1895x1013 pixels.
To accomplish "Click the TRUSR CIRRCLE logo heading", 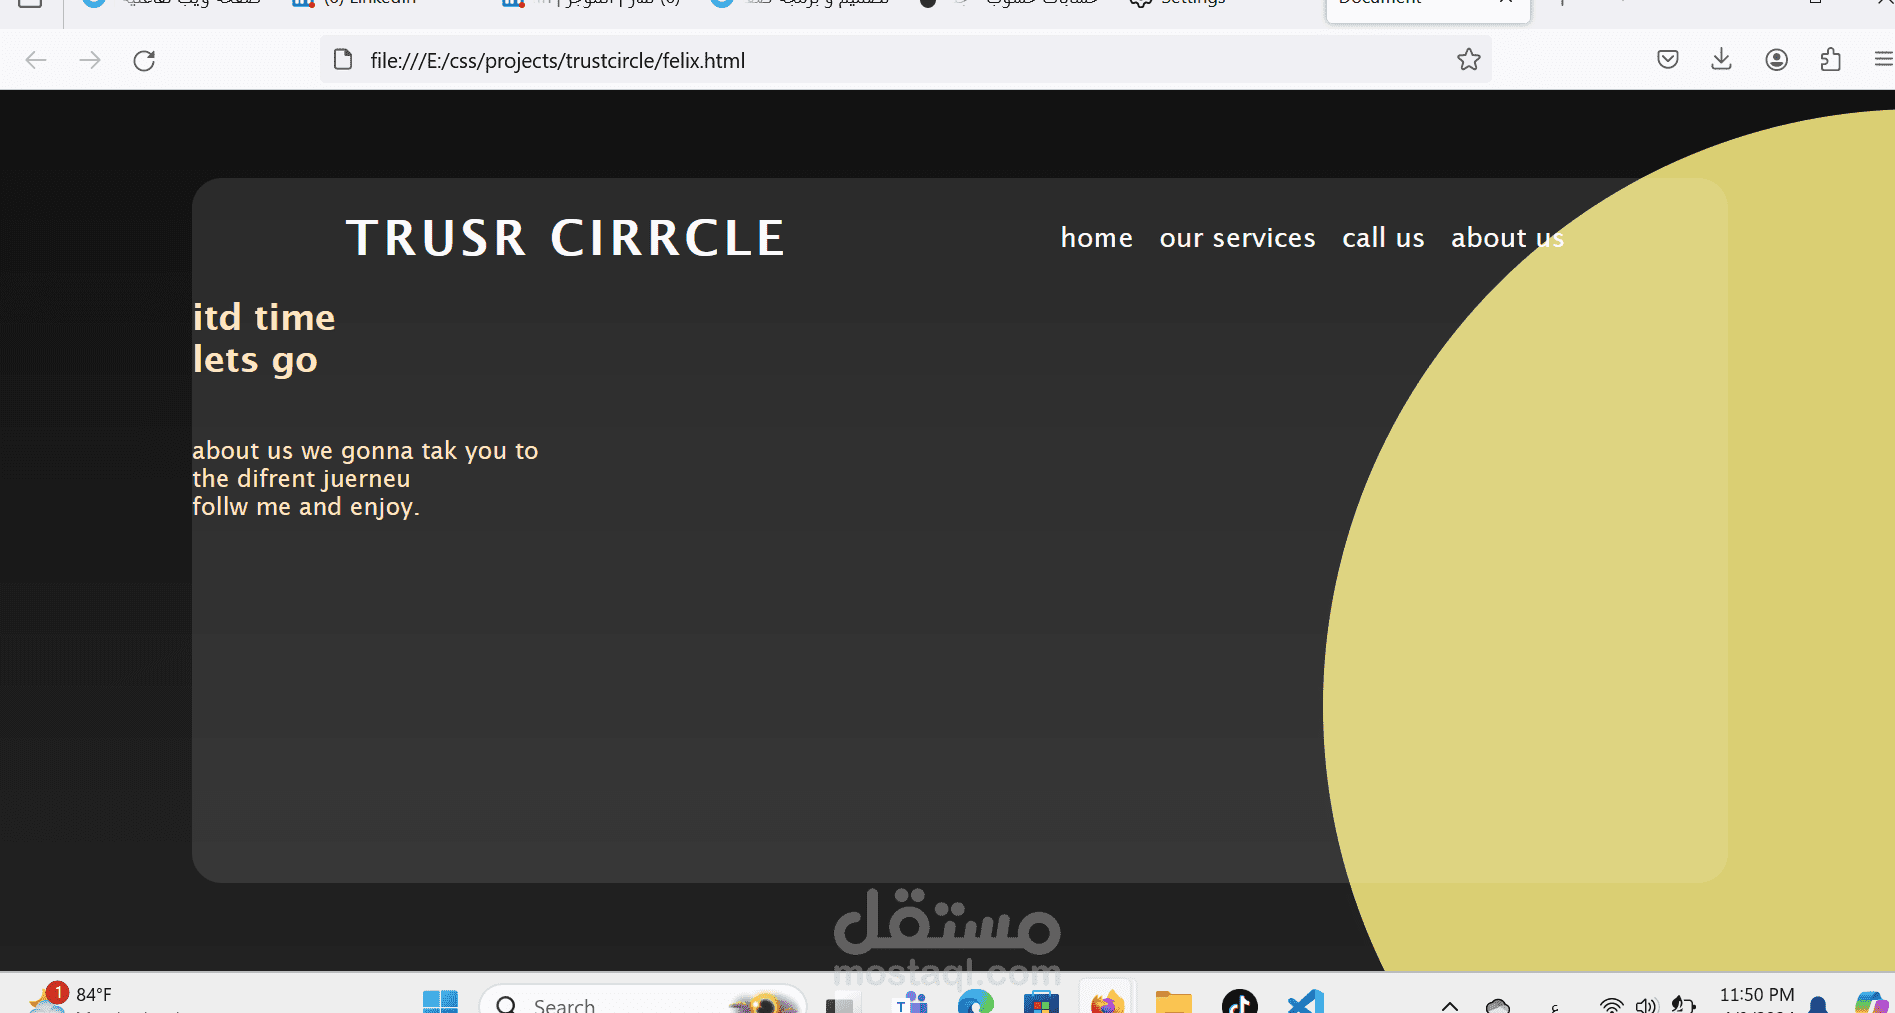I will point(566,238).
